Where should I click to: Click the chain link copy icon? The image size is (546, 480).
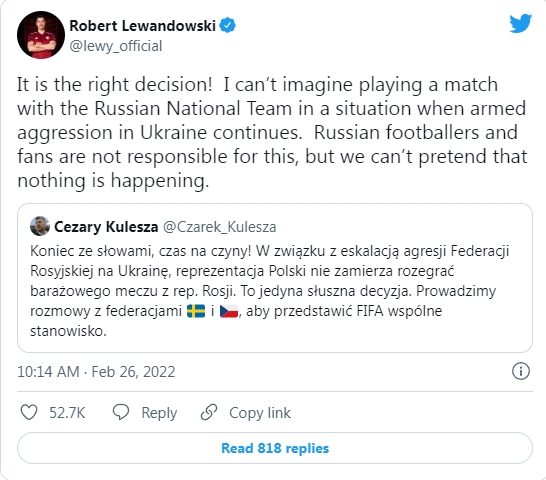(209, 412)
